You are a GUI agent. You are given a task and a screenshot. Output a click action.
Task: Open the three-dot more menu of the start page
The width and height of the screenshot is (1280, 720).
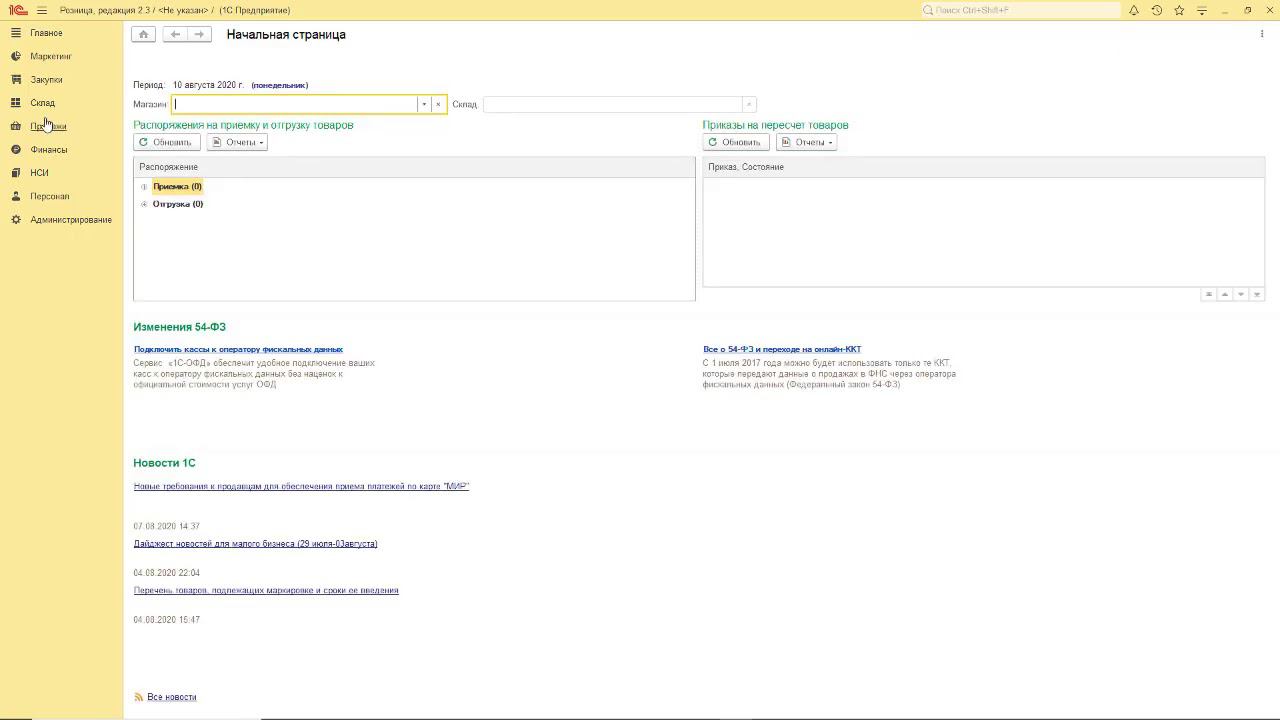(1262, 34)
